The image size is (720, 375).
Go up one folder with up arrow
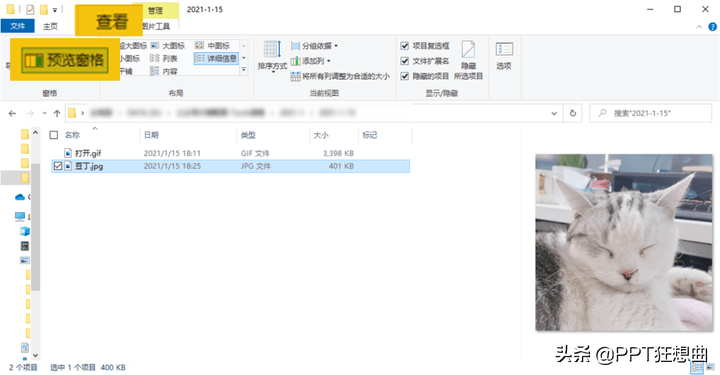(x=57, y=113)
